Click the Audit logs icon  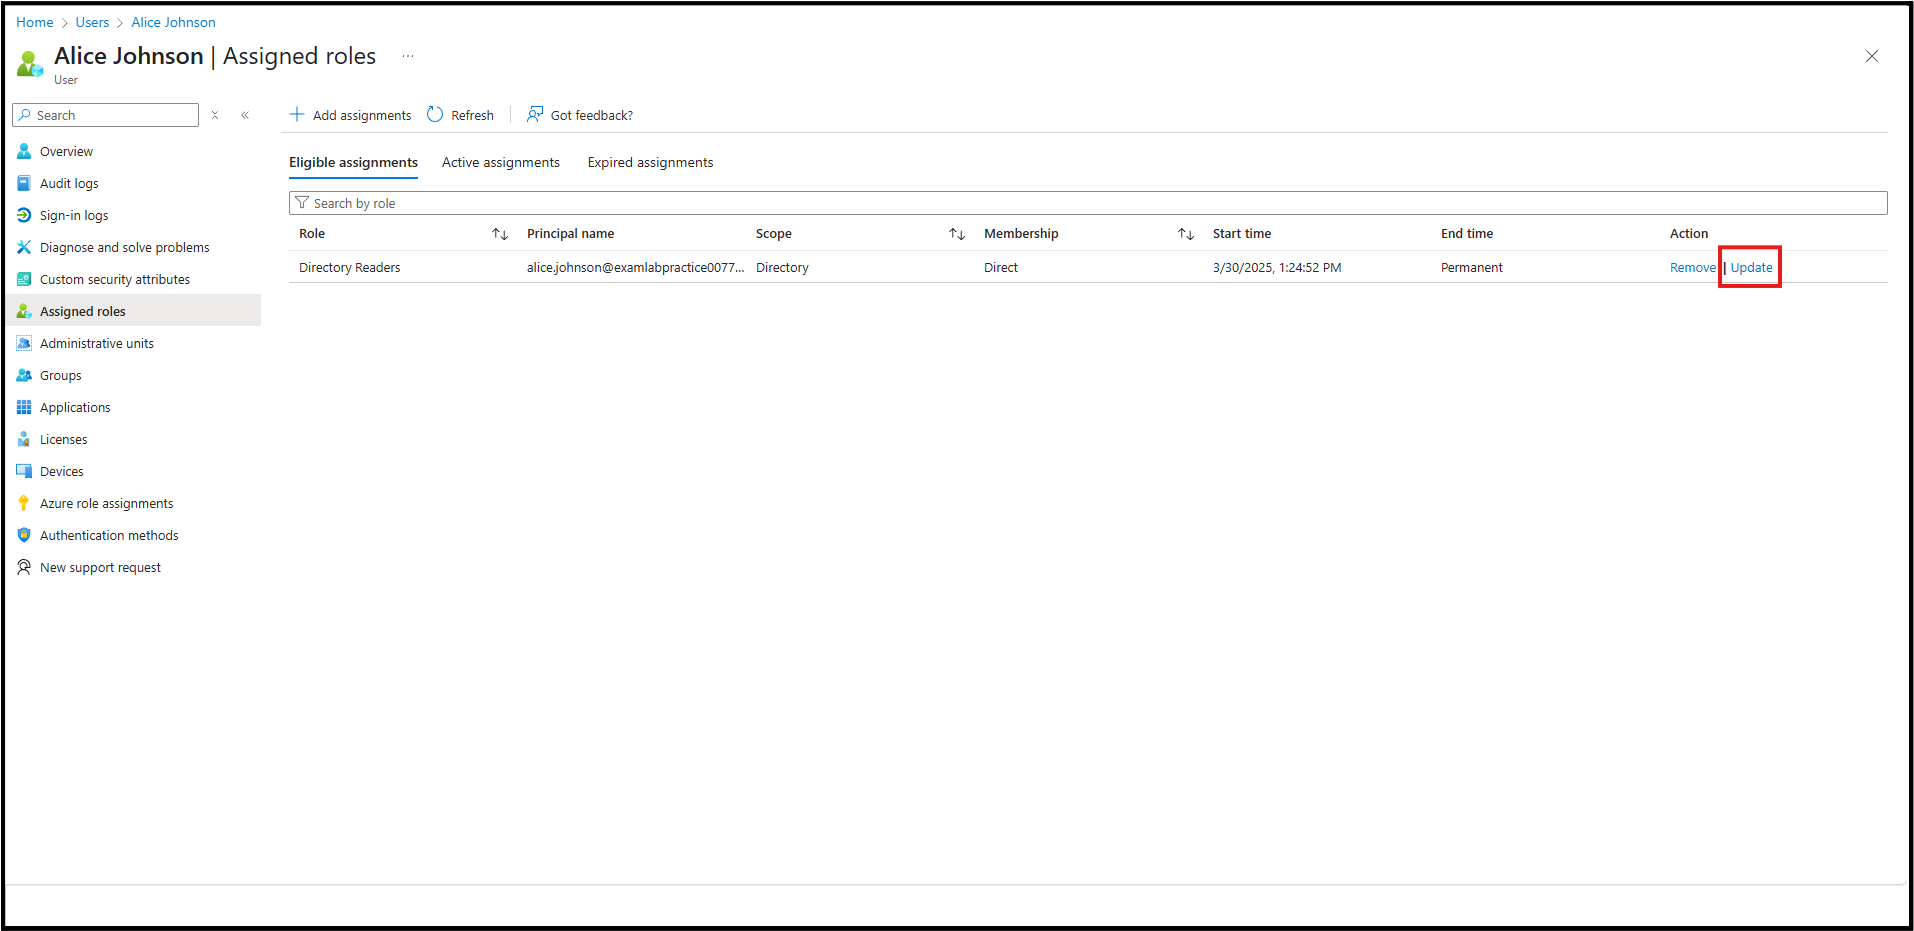(x=24, y=184)
